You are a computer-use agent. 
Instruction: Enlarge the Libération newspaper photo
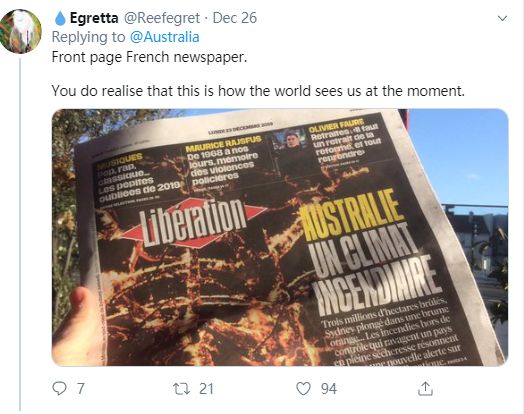point(280,237)
